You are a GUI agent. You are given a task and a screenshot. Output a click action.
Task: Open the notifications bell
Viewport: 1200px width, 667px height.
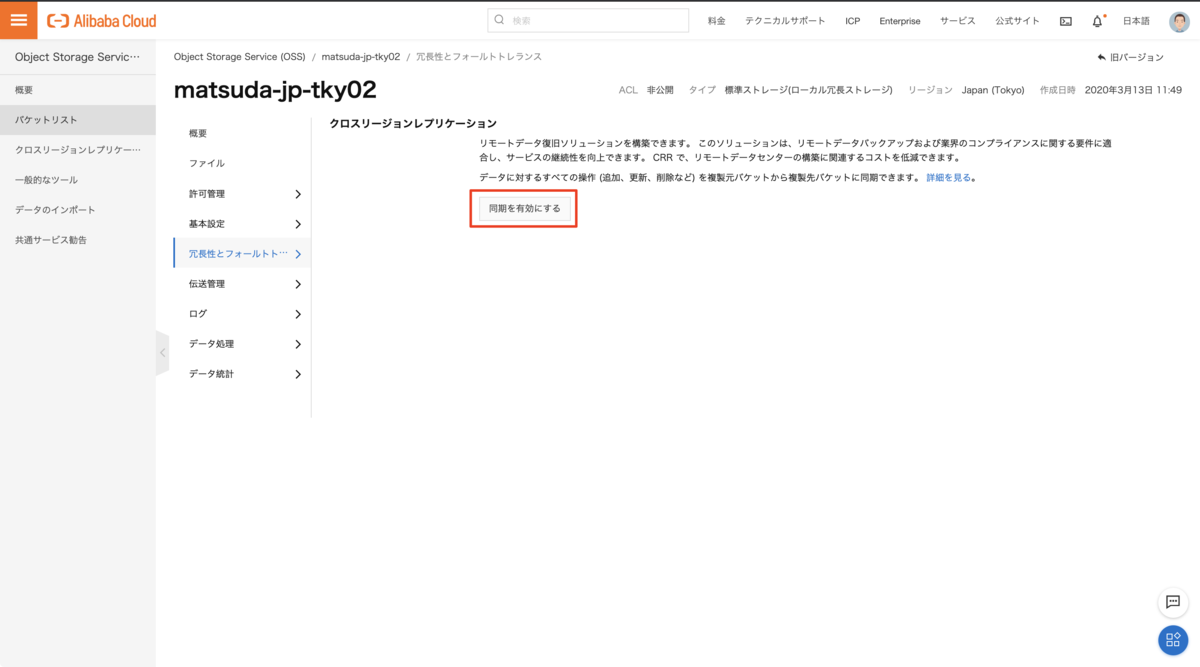click(x=1097, y=21)
